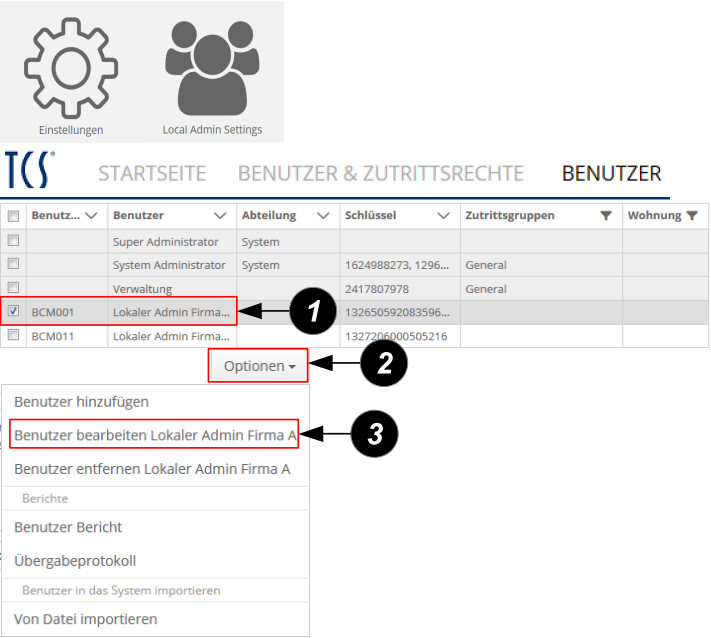This screenshot has height=638, width=711.
Task: Switch to the STARTSEITE tab
Action: pyautogui.click(x=152, y=173)
